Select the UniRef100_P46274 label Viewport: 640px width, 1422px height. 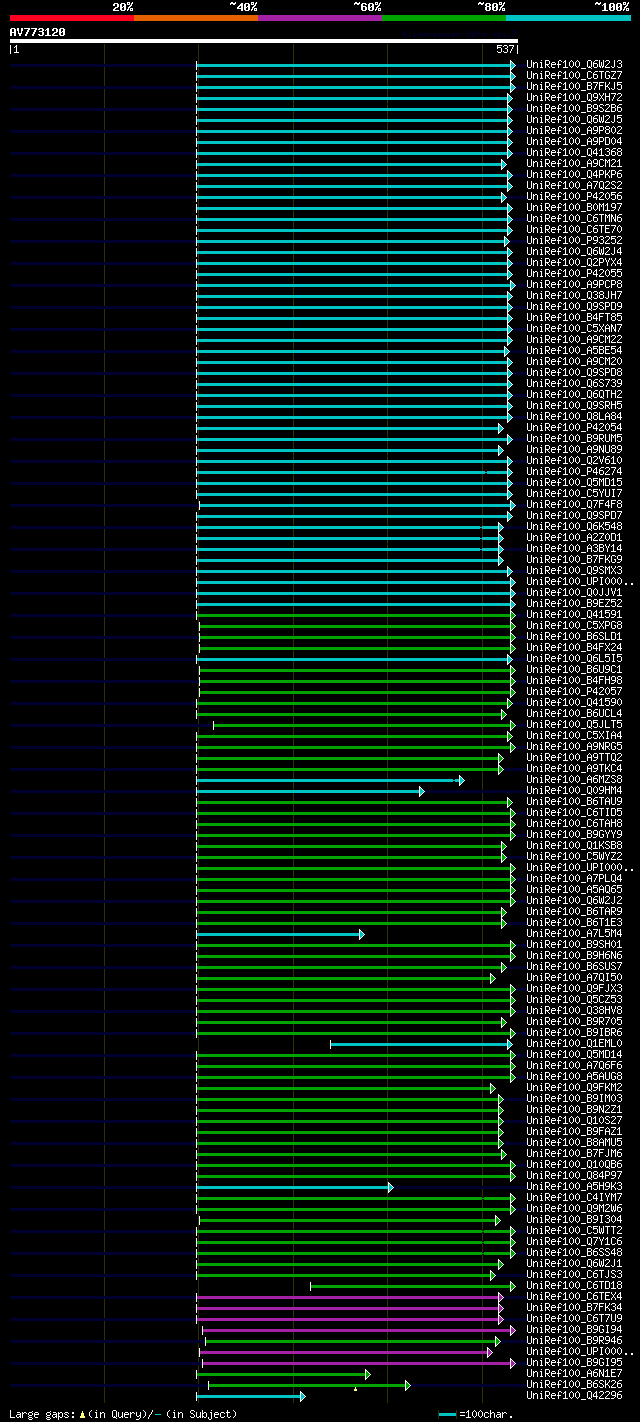tap(574, 471)
